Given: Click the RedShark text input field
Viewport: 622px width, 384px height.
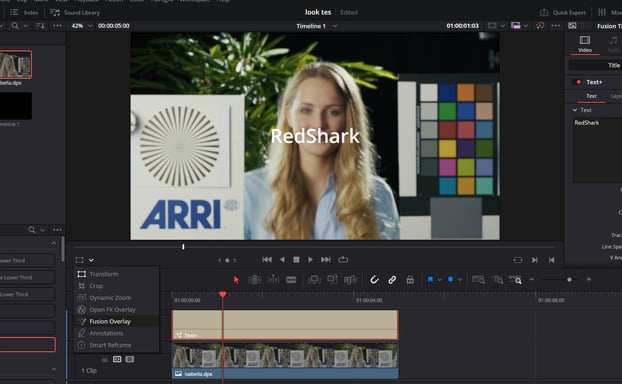Looking at the screenshot, I should (597, 151).
